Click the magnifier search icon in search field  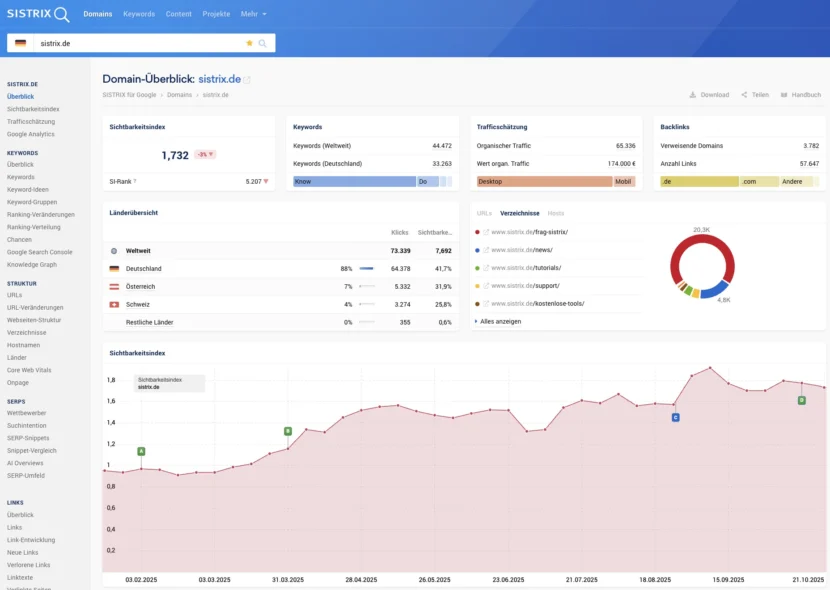click(263, 43)
